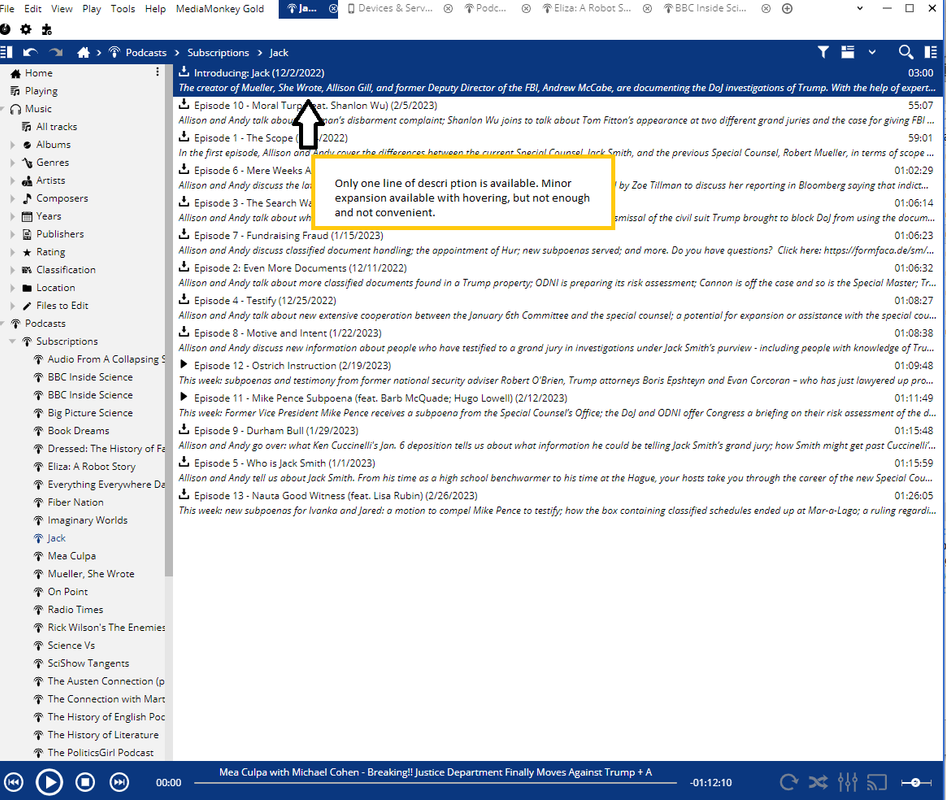Play Episode 11 - Mike Pence Subpoena
The height and width of the screenshot is (800, 946).
[x=184, y=398]
